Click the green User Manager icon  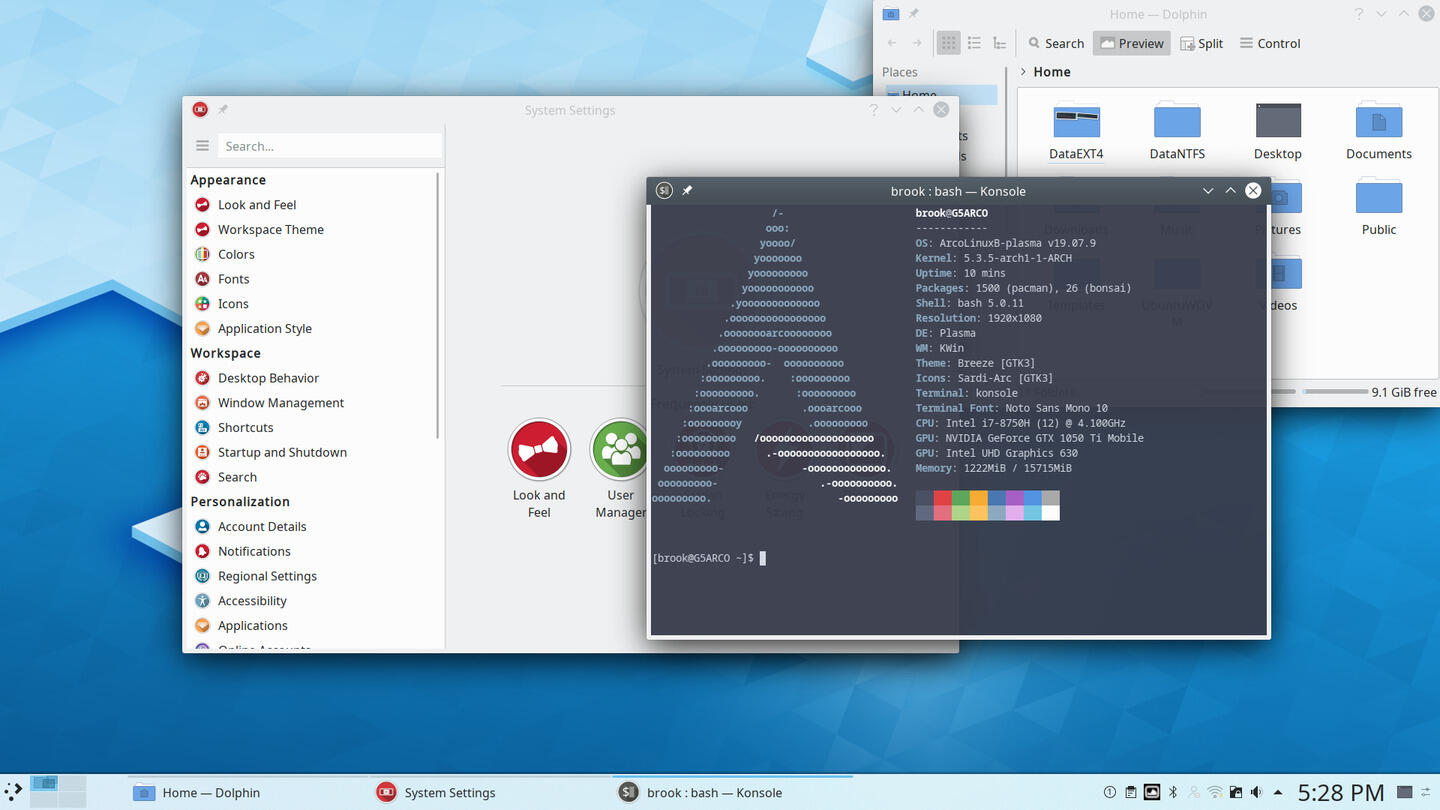click(620, 450)
